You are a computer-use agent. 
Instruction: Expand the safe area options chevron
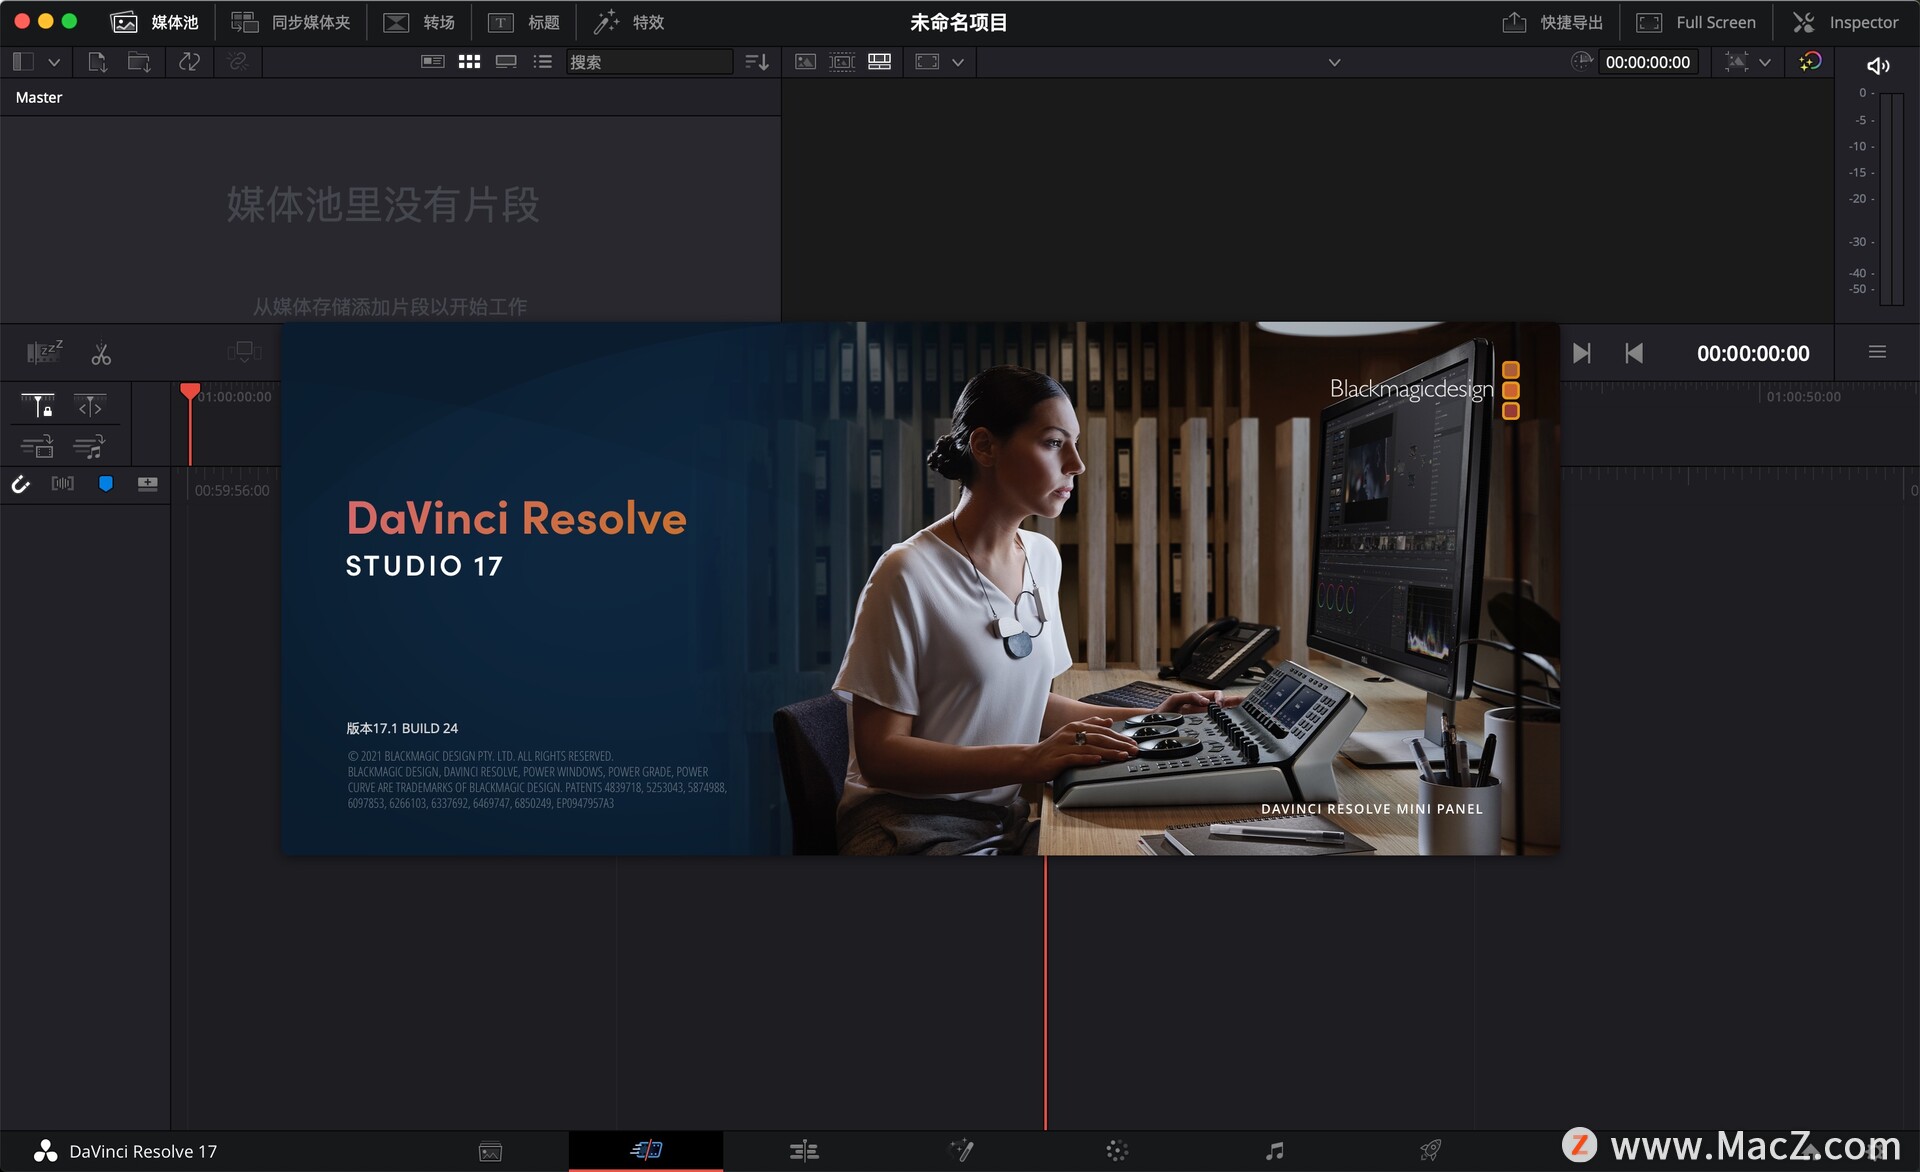tap(1765, 62)
